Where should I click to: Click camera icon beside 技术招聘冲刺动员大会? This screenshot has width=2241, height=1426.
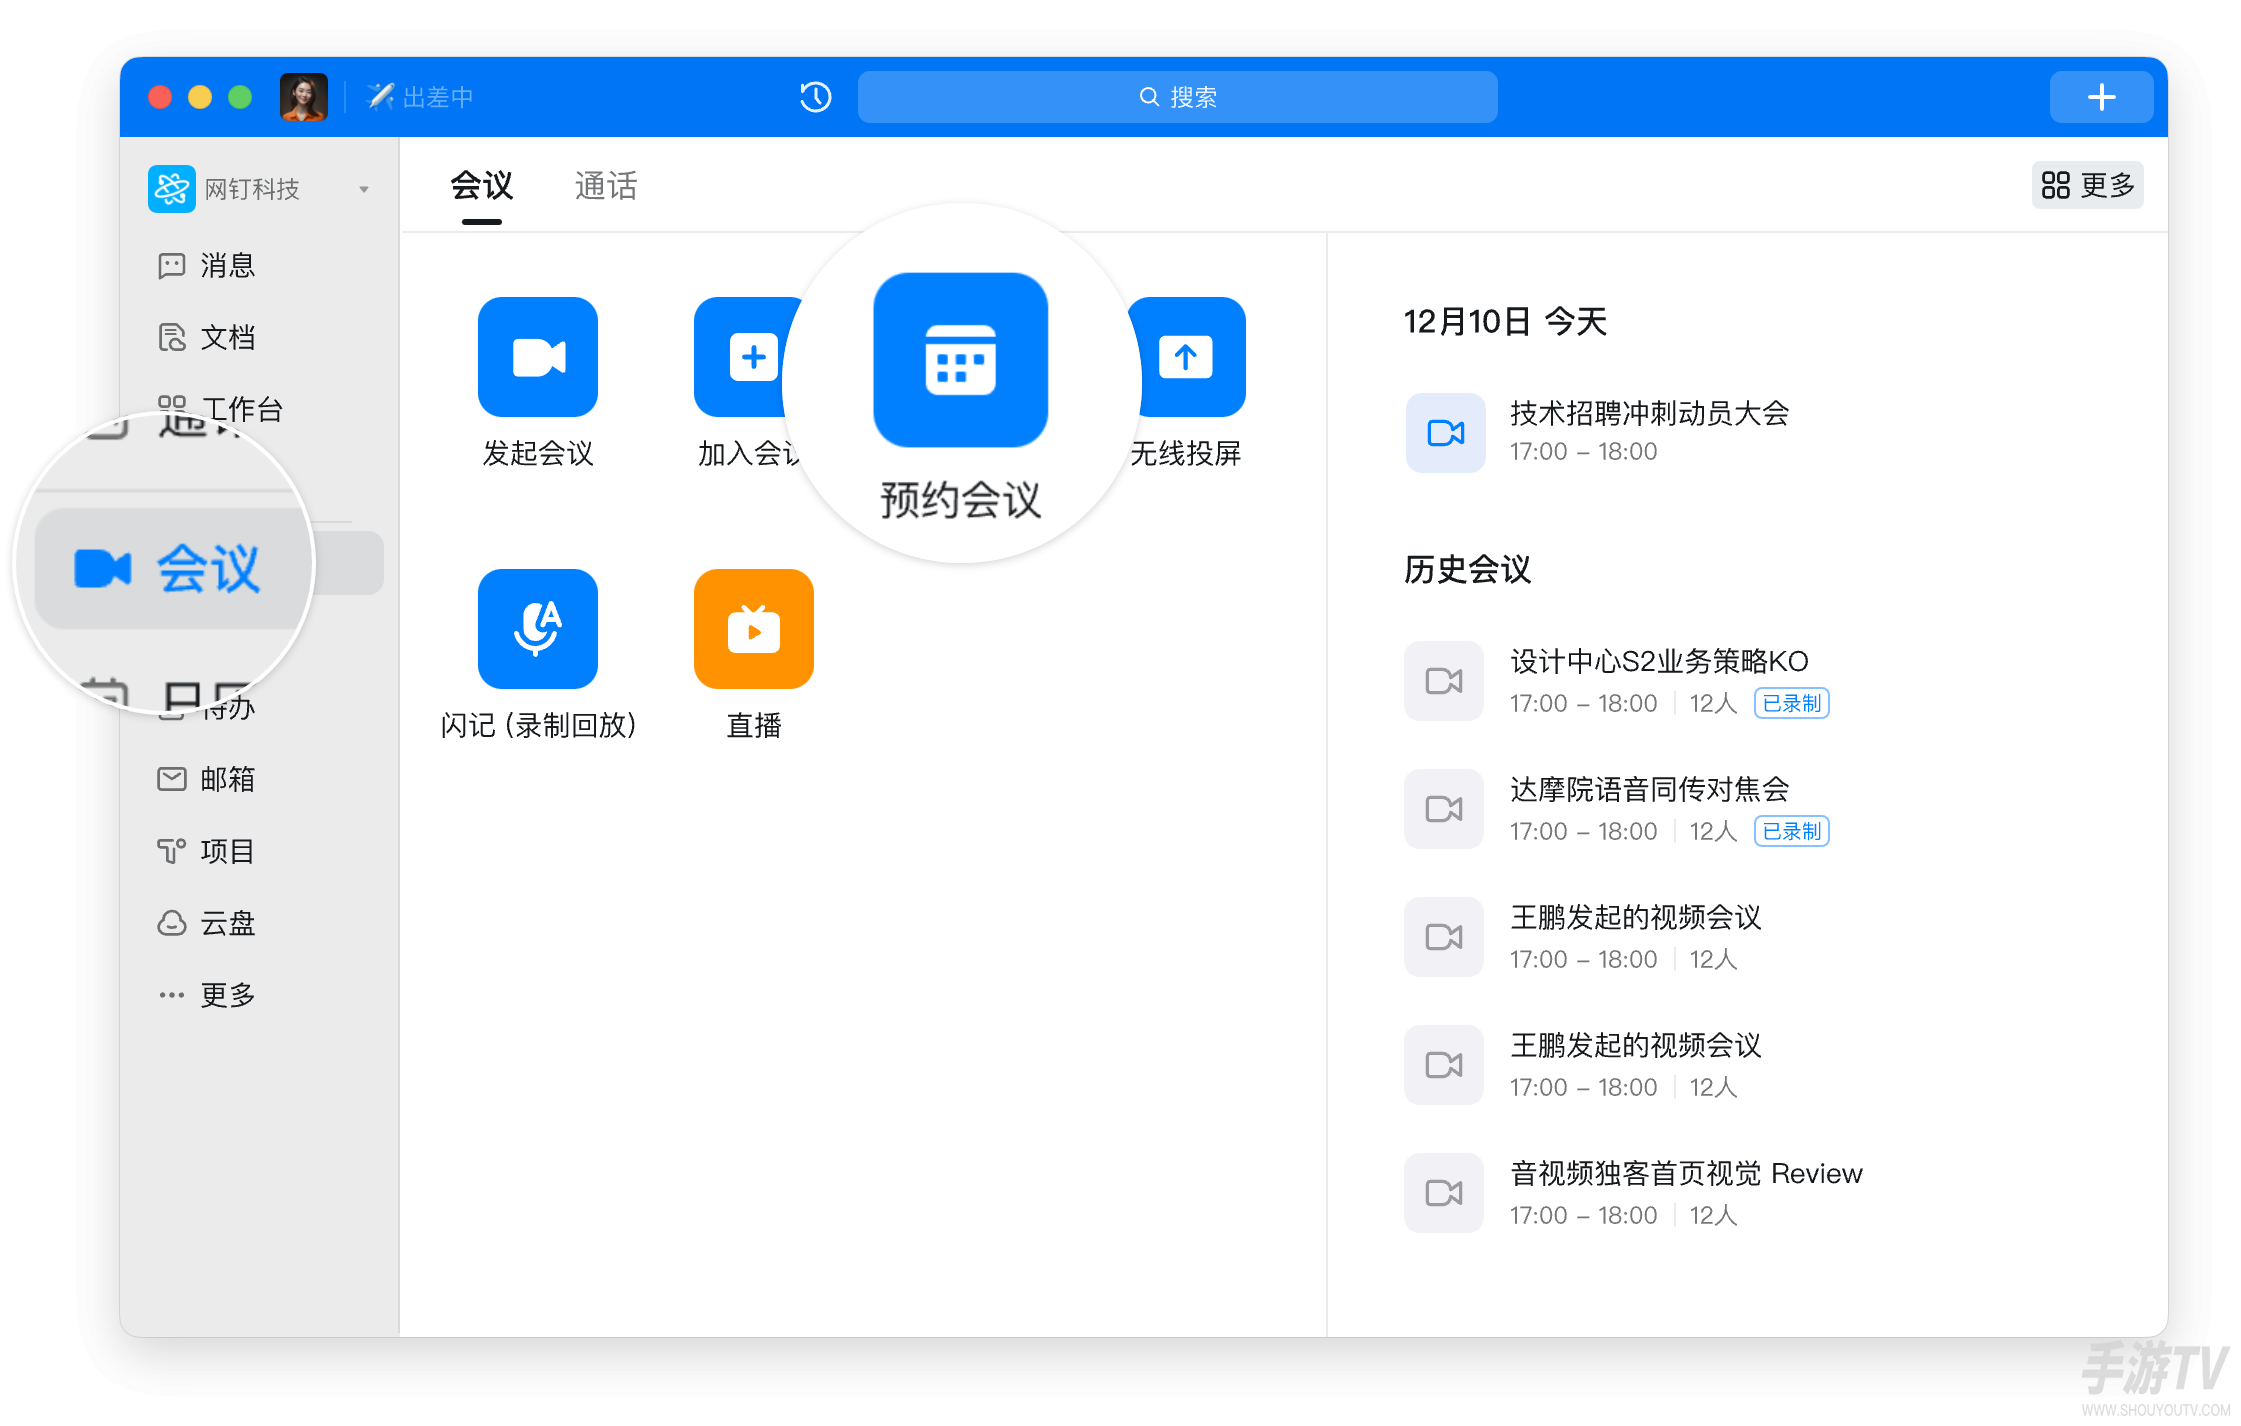[1445, 433]
